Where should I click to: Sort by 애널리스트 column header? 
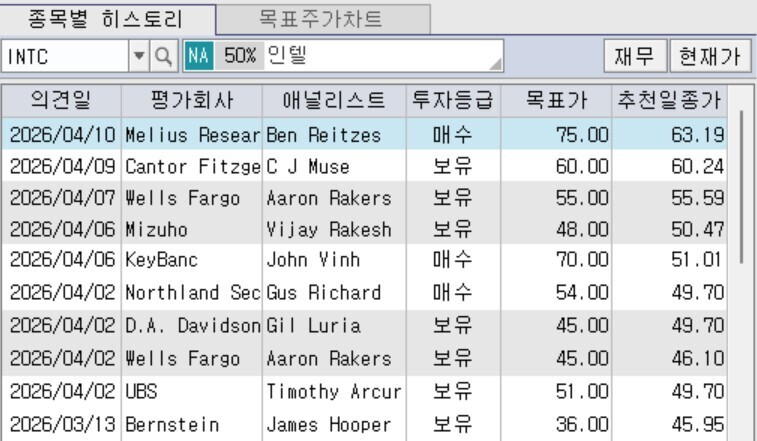click(x=334, y=100)
